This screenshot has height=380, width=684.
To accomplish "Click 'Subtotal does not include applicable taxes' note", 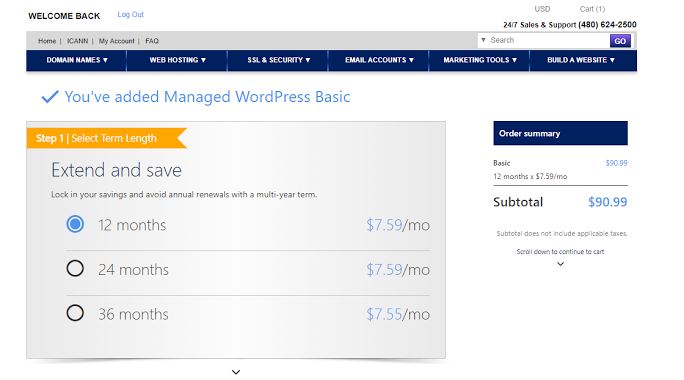I will point(562,234).
